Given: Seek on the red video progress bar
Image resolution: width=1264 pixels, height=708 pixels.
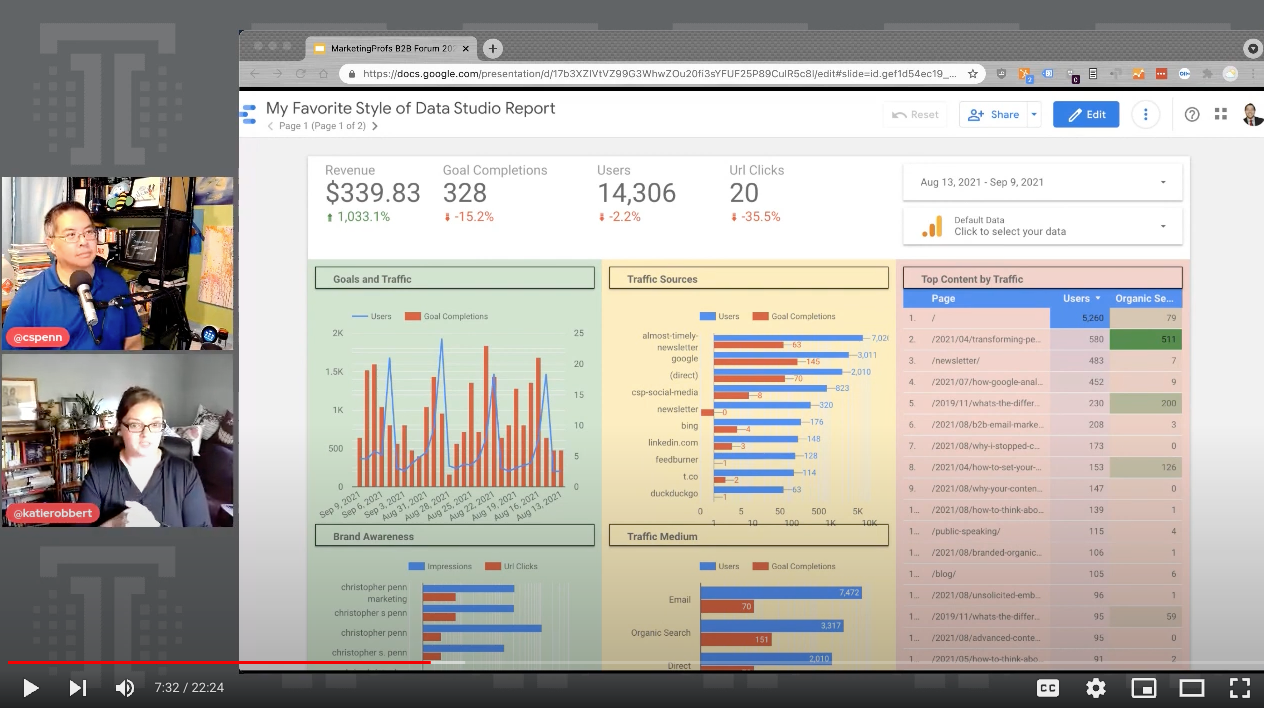Looking at the screenshot, I should (300, 662).
